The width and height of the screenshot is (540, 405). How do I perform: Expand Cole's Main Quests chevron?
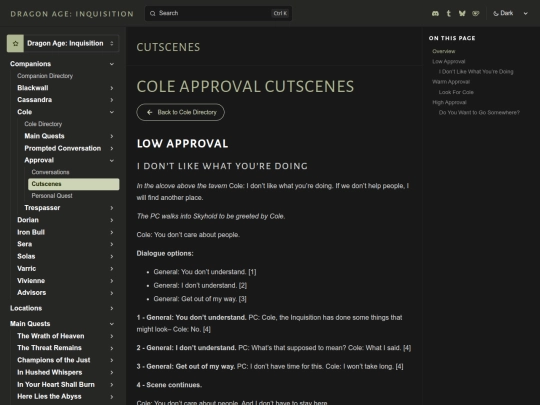click(x=112, y=136)
